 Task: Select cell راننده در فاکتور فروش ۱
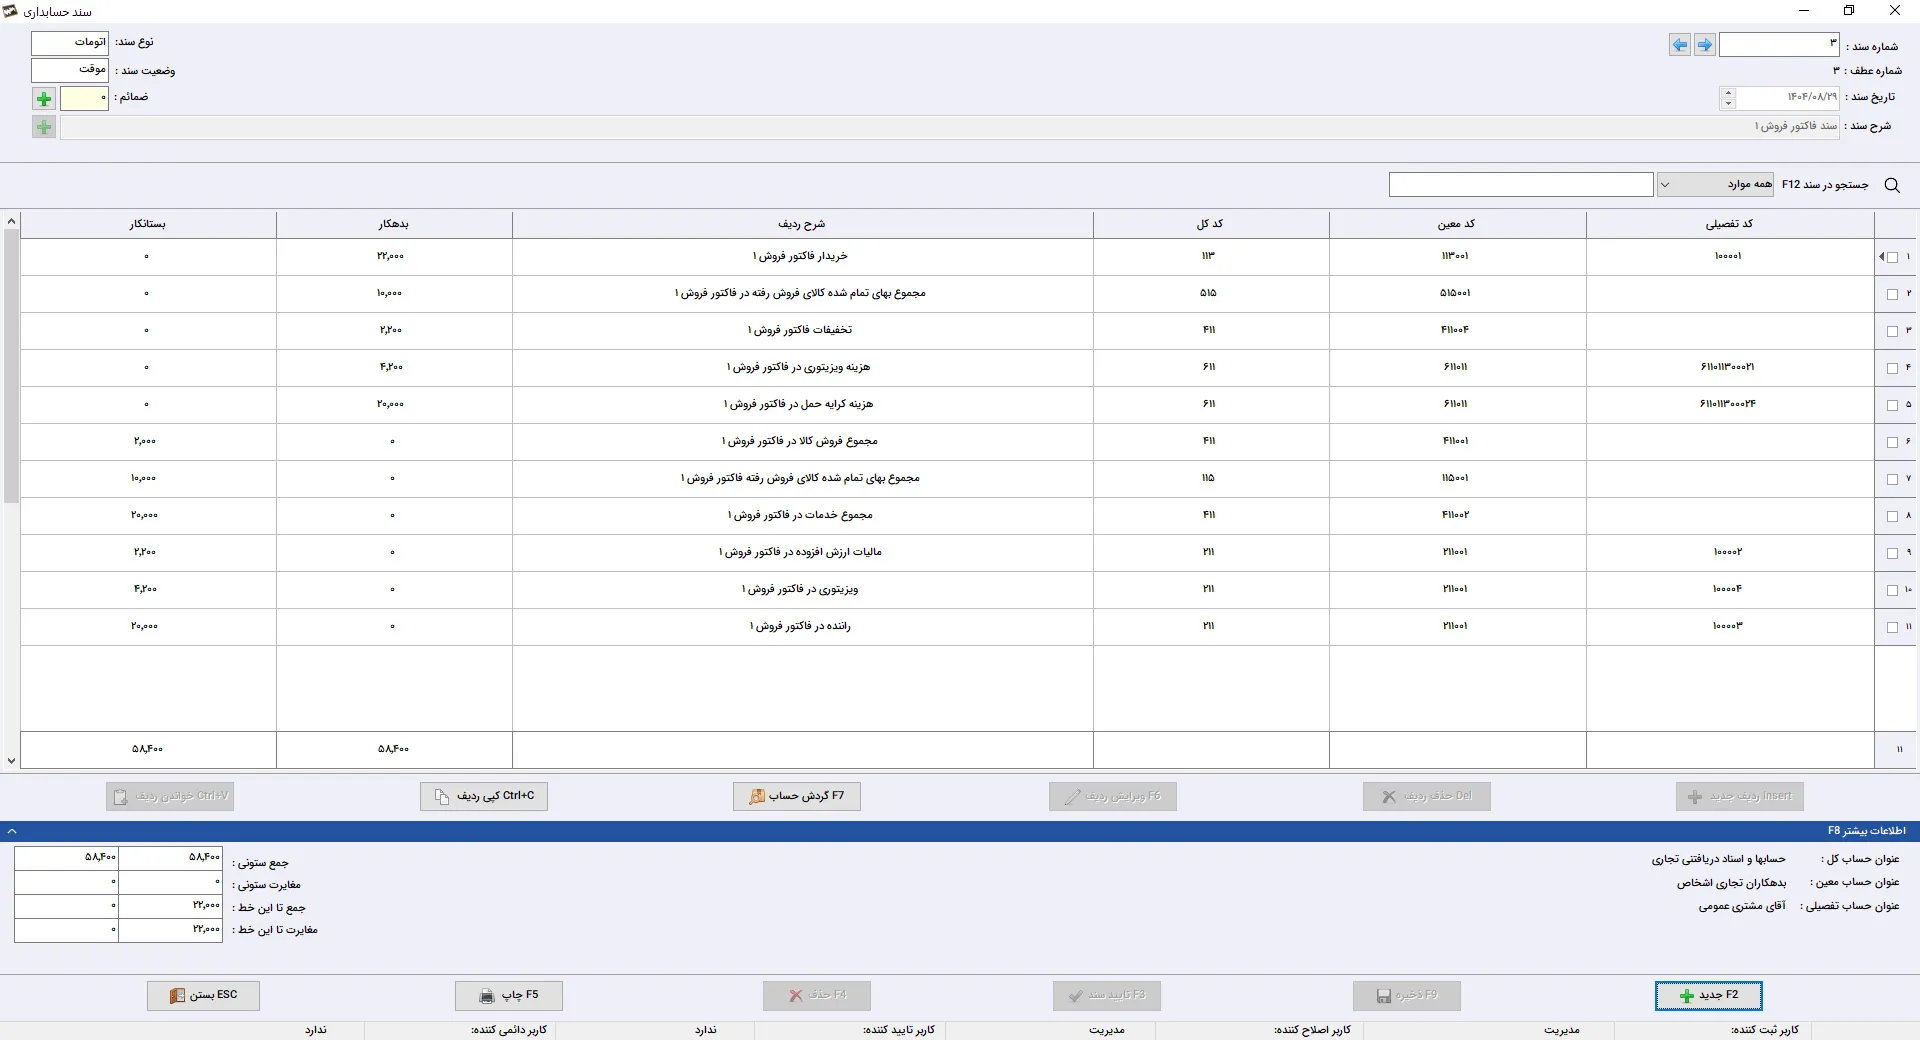(802, 627)
